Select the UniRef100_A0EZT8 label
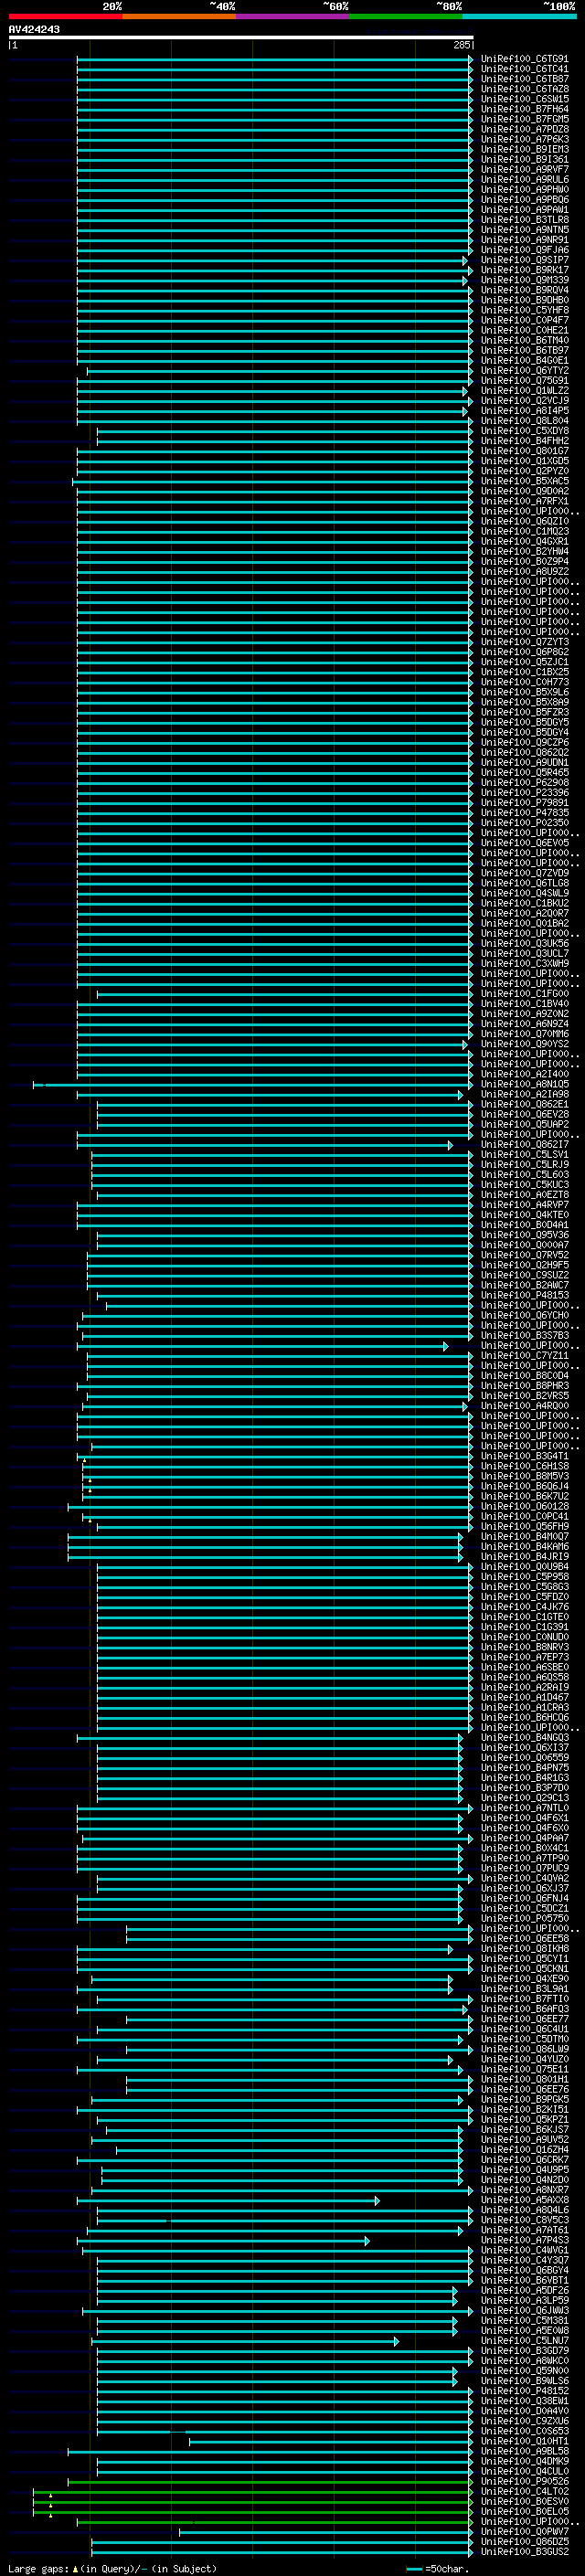Viewport: 585px width, 2576px height. click(524, 1195)
